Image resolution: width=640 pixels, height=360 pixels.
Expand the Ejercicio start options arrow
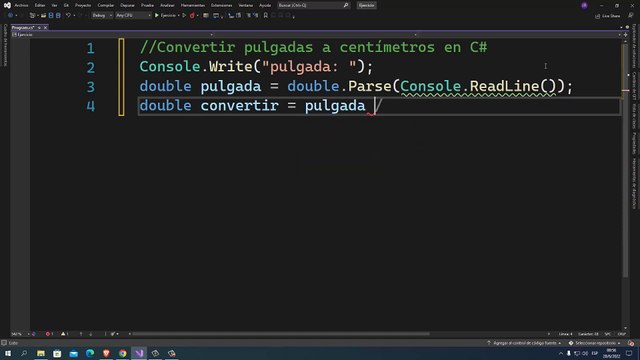coord(179,16)
